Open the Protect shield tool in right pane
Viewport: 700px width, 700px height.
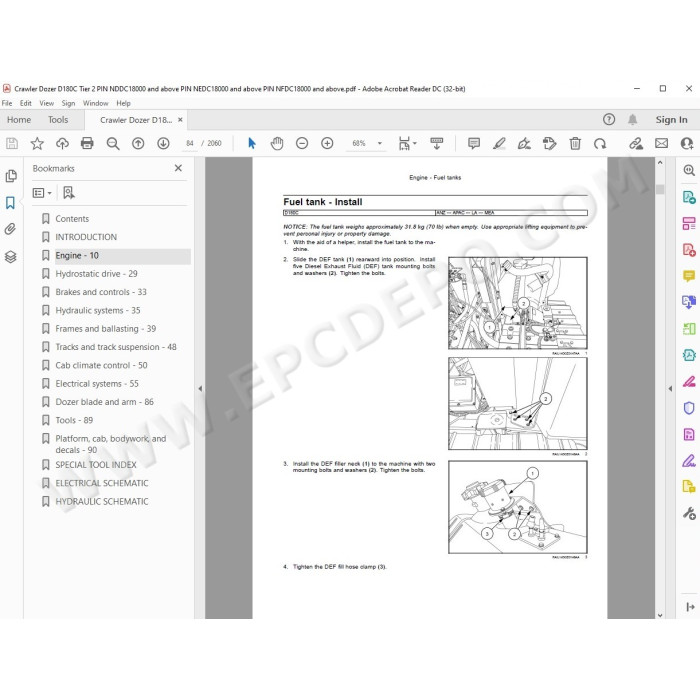[689, 408]
